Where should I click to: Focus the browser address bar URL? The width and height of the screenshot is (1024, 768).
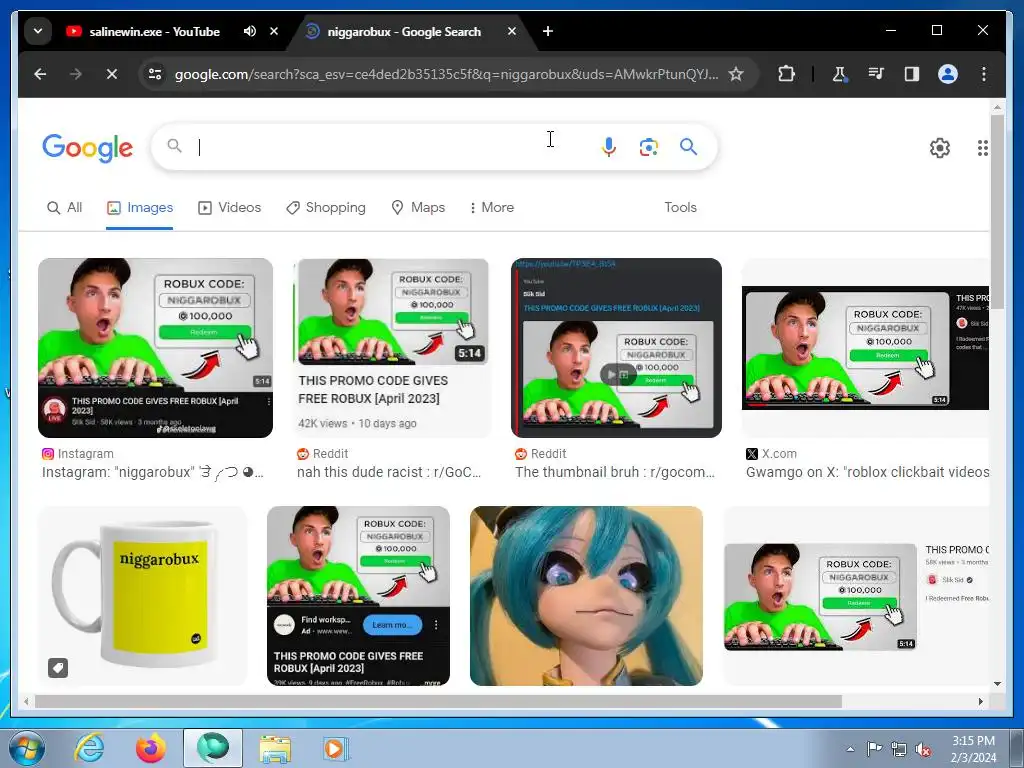(446, 74)
